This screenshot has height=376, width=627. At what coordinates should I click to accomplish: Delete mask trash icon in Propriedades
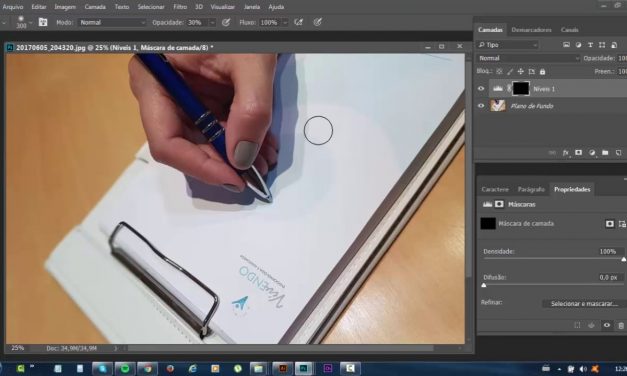[x=621, y=326]
